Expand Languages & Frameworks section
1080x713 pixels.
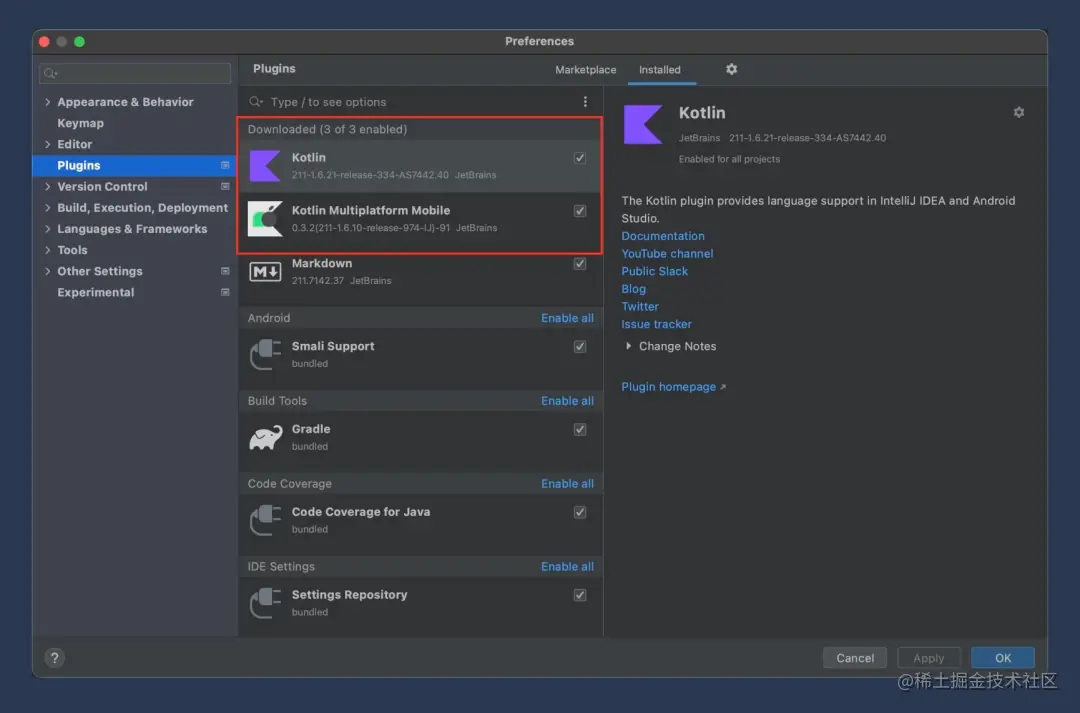point(48,229)
